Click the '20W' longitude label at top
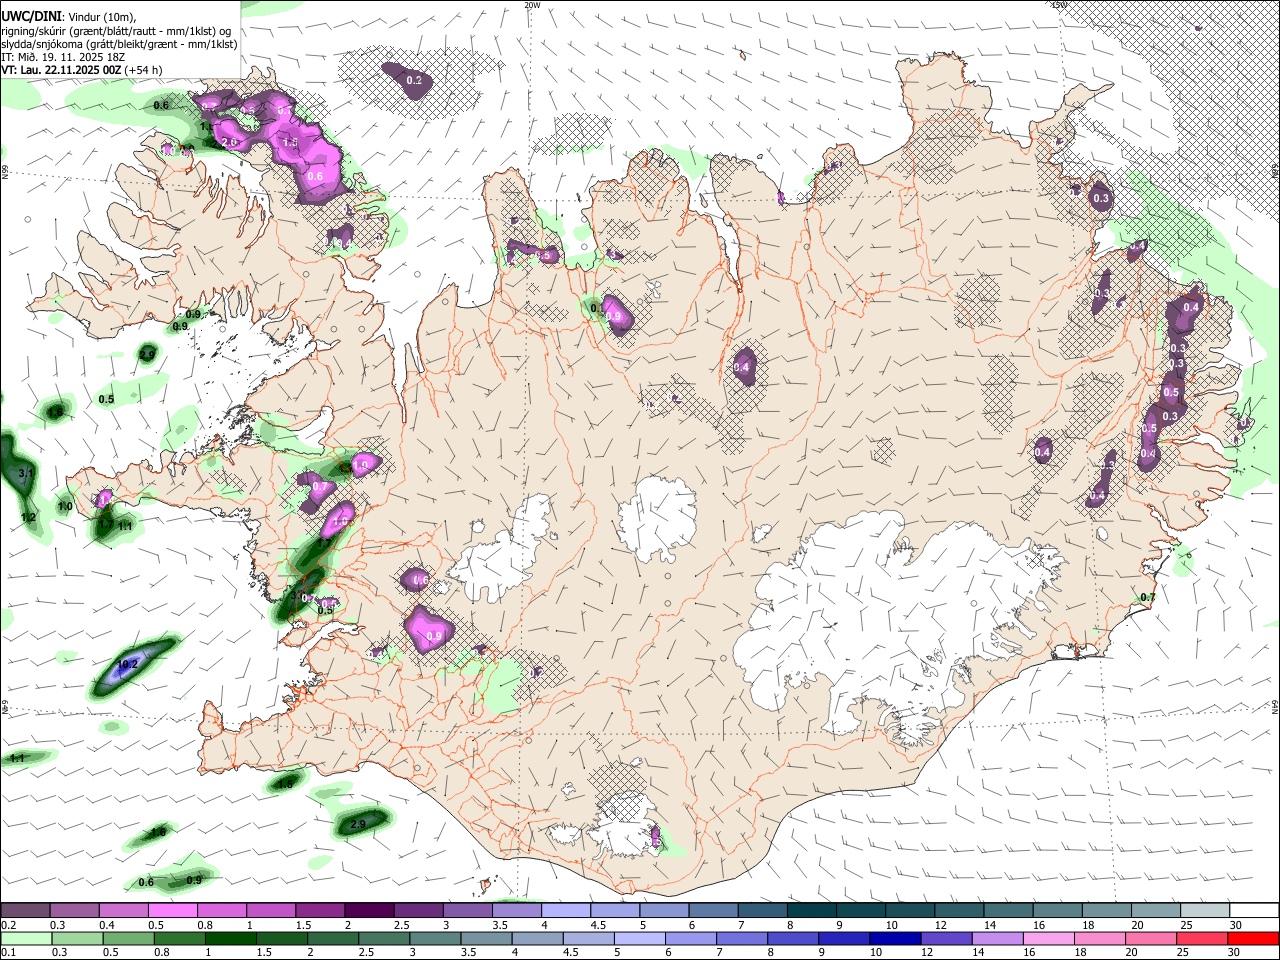This screenshot has width=1280, height=960. click(532, 5)
